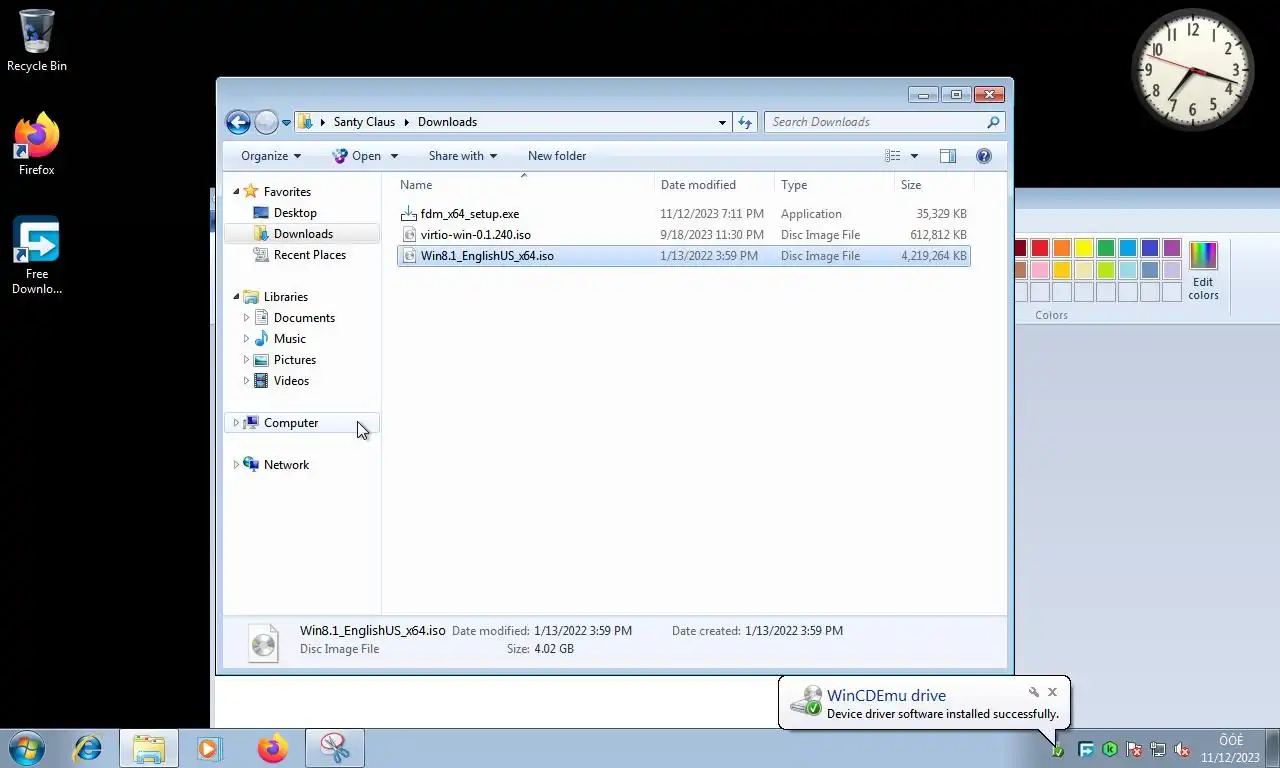
Task: Open the Music library
Action: pos(289,339)
